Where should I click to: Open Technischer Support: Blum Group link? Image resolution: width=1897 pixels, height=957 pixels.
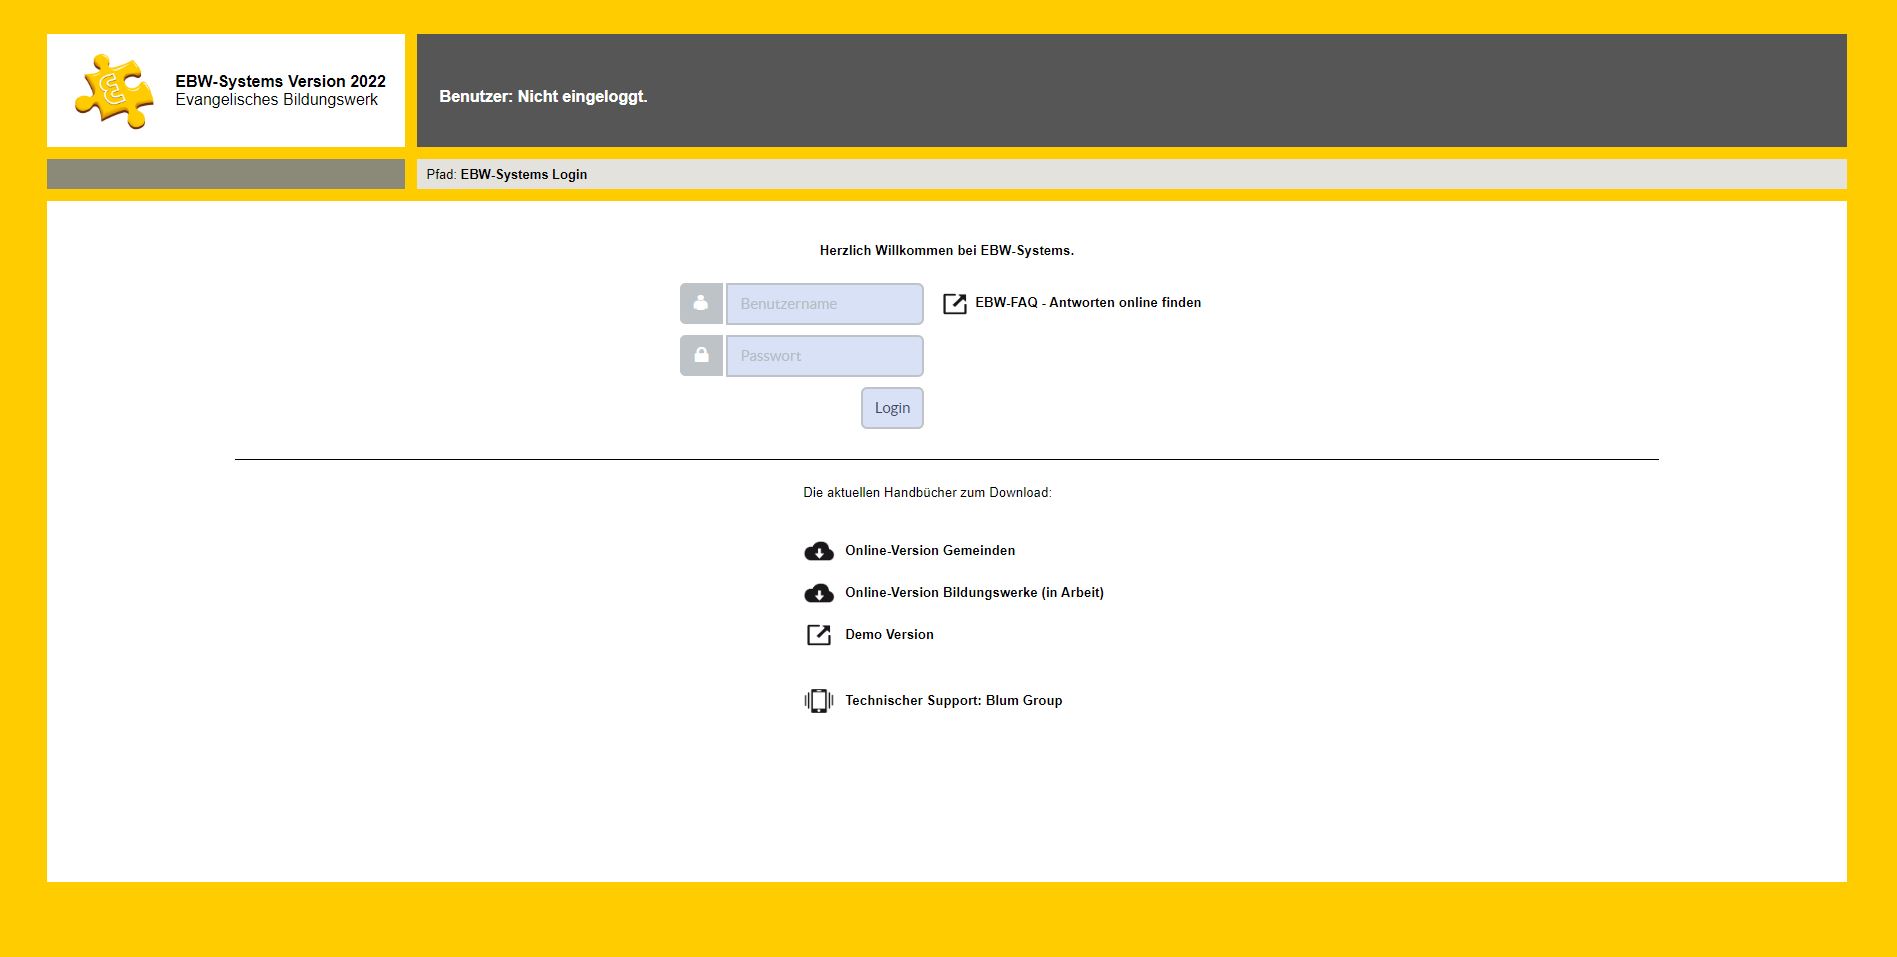tap(954, 700)
